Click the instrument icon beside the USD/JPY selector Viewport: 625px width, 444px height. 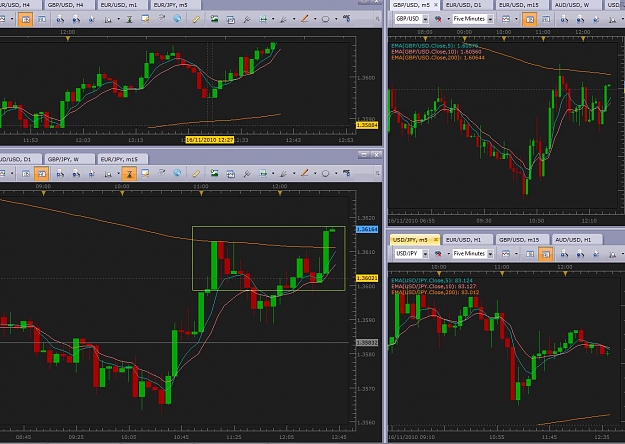[x=438, y=254]
